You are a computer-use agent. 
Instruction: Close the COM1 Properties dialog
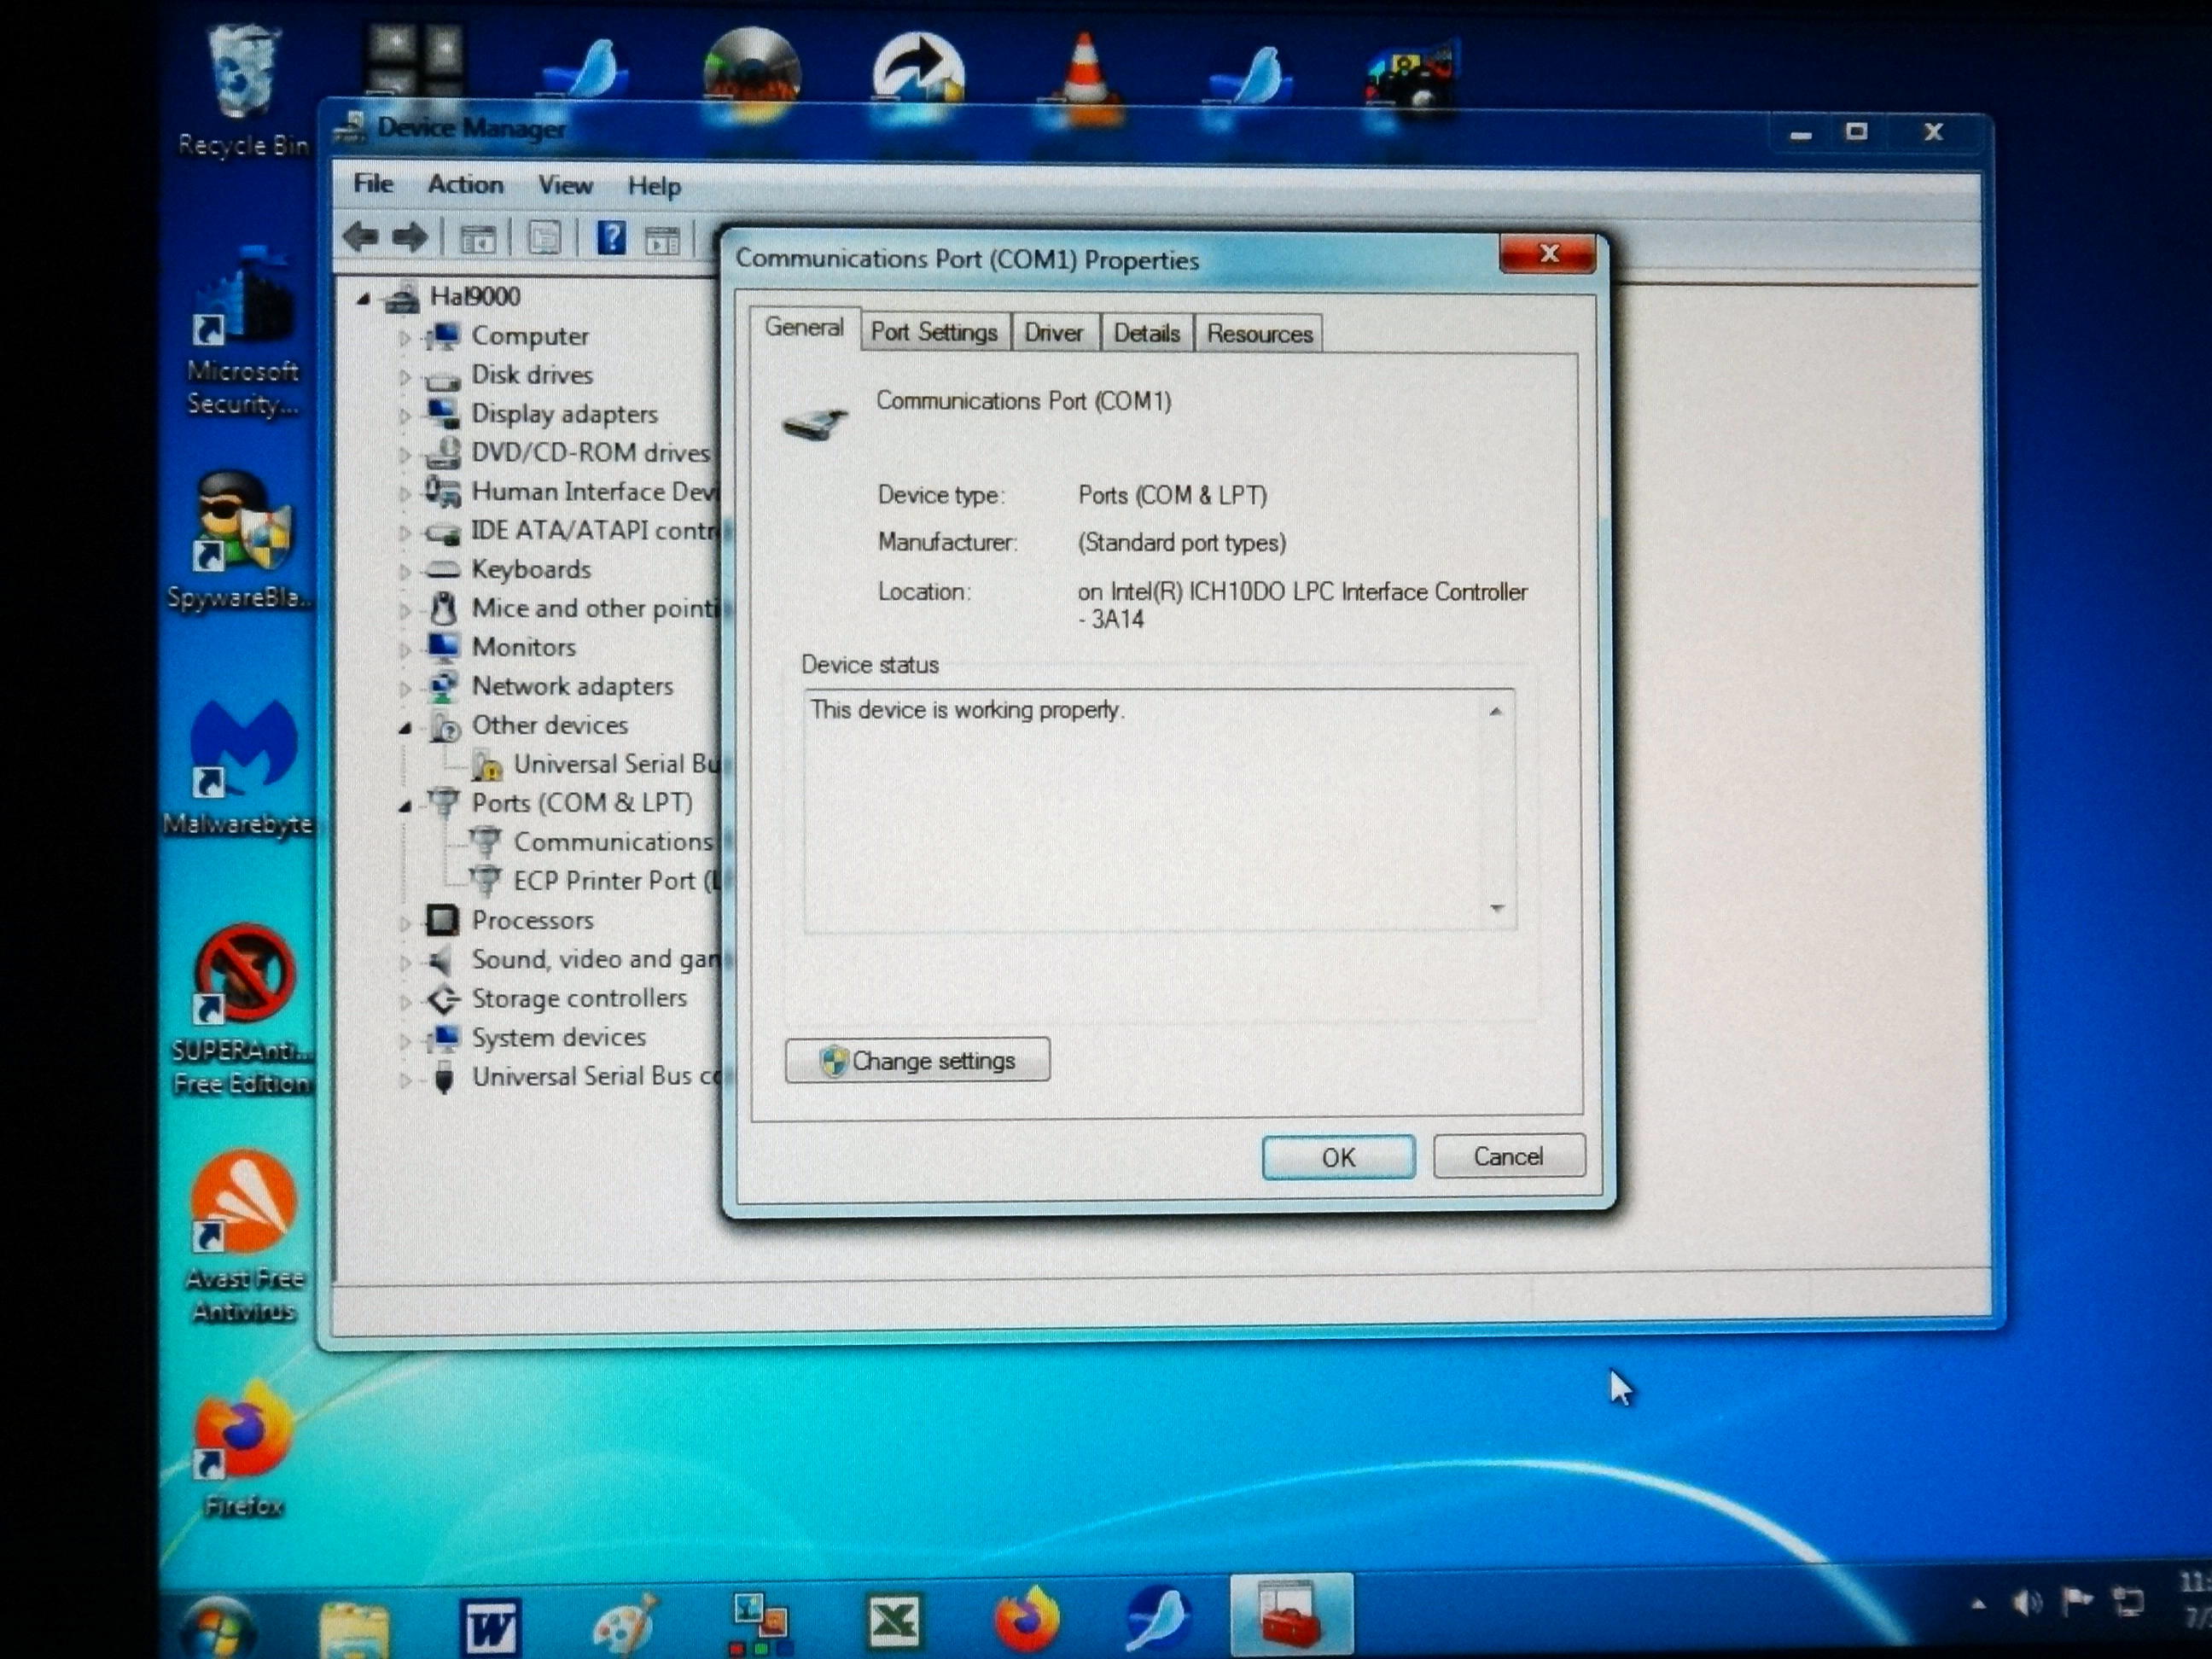[1548, 254]
